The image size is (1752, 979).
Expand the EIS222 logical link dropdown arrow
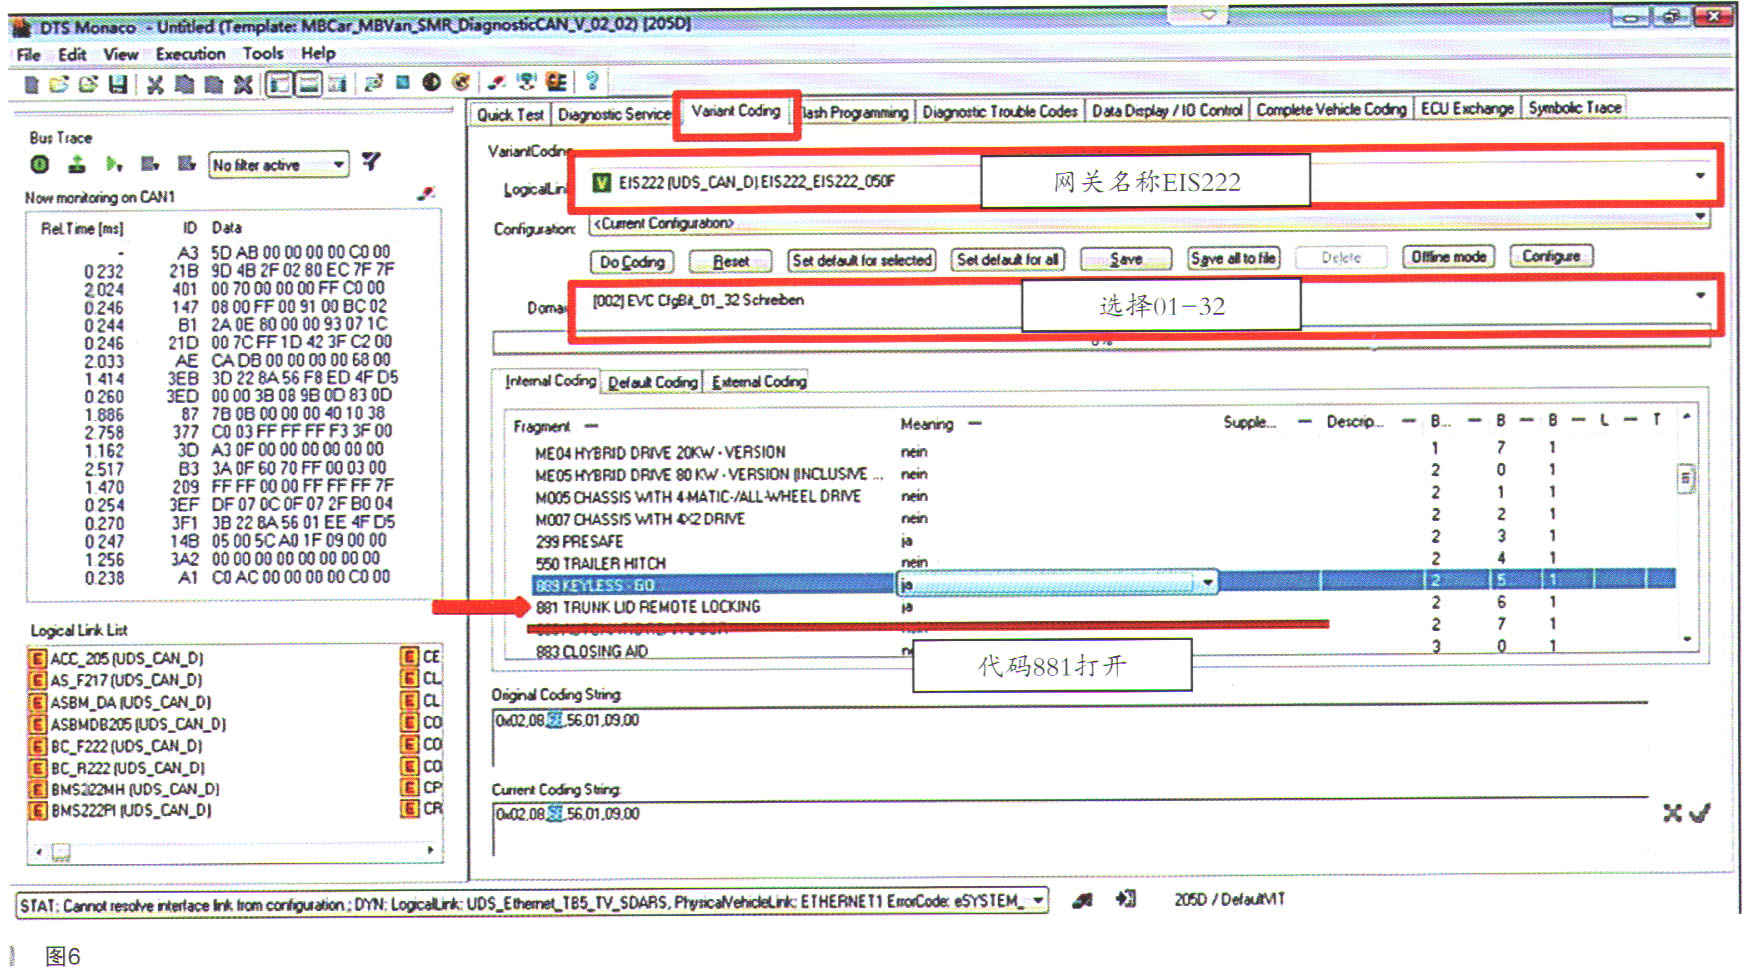(x=1700, y=176)
